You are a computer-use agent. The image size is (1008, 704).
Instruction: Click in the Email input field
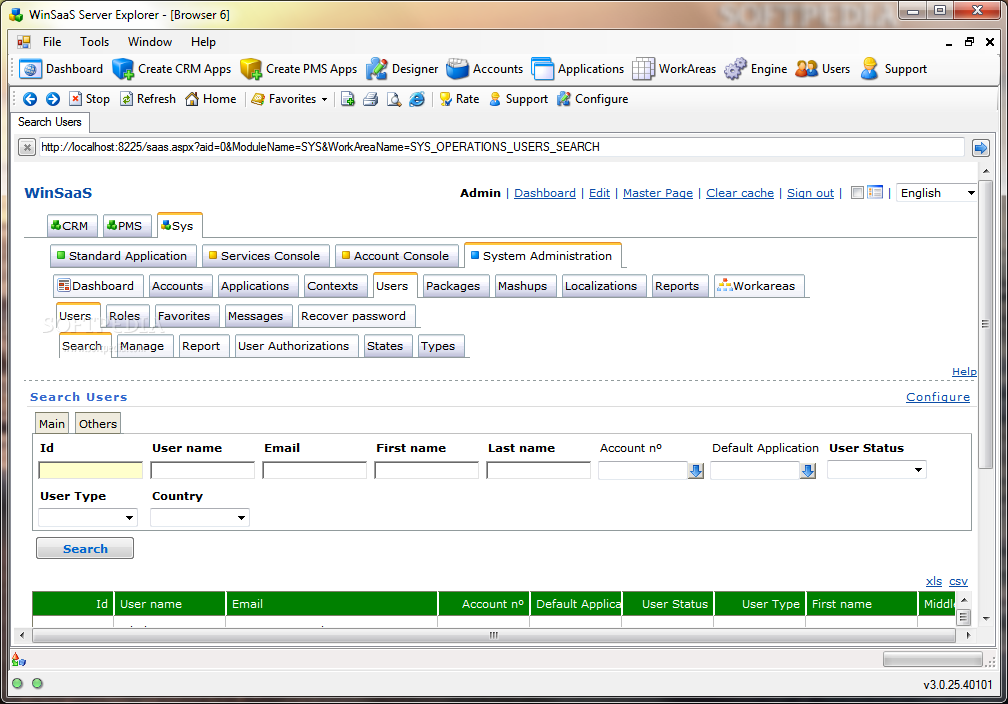[314, 471]
